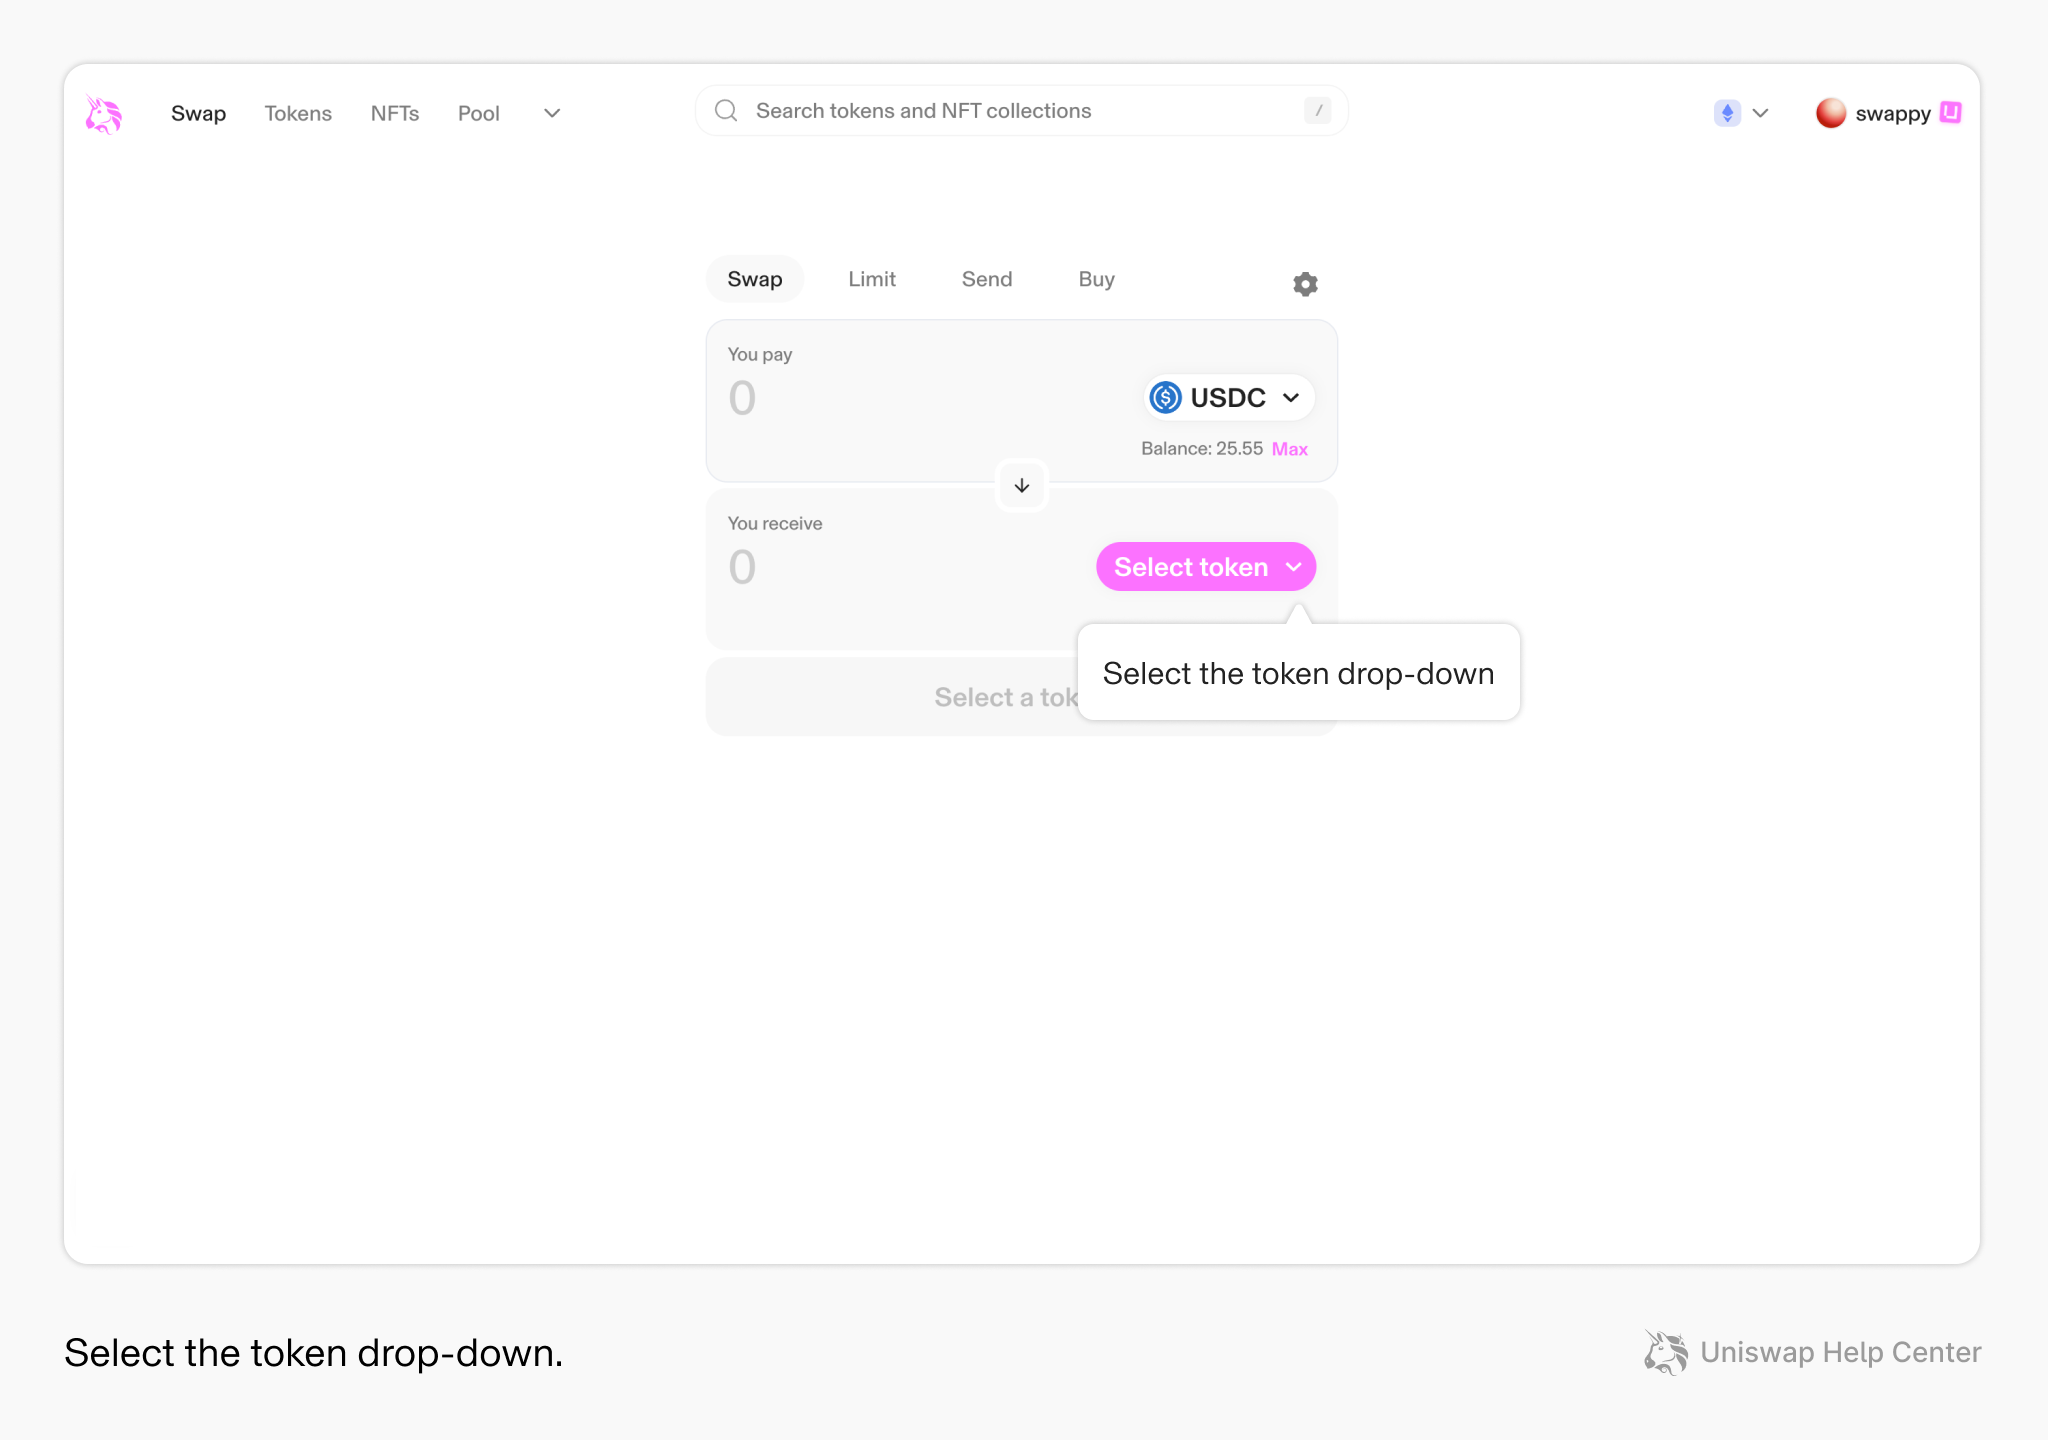Click the search magnifier icon
The width and height of the screenshot is (2048, 1440).
coord(726,111)
